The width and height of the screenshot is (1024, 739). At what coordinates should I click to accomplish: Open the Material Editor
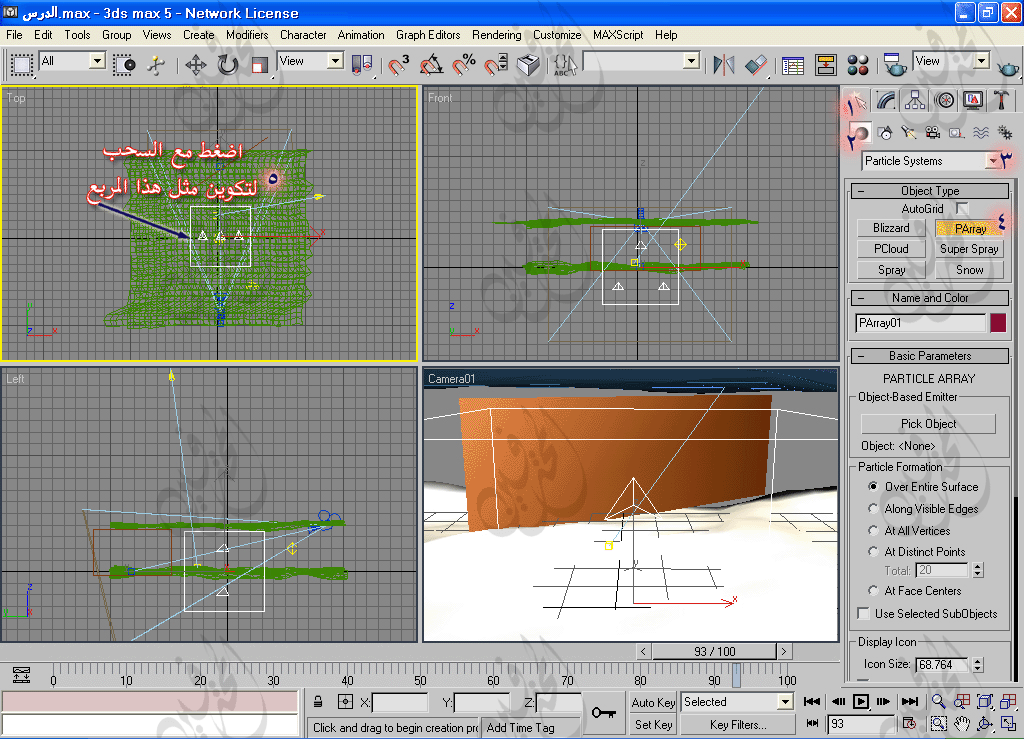point(857,65)
